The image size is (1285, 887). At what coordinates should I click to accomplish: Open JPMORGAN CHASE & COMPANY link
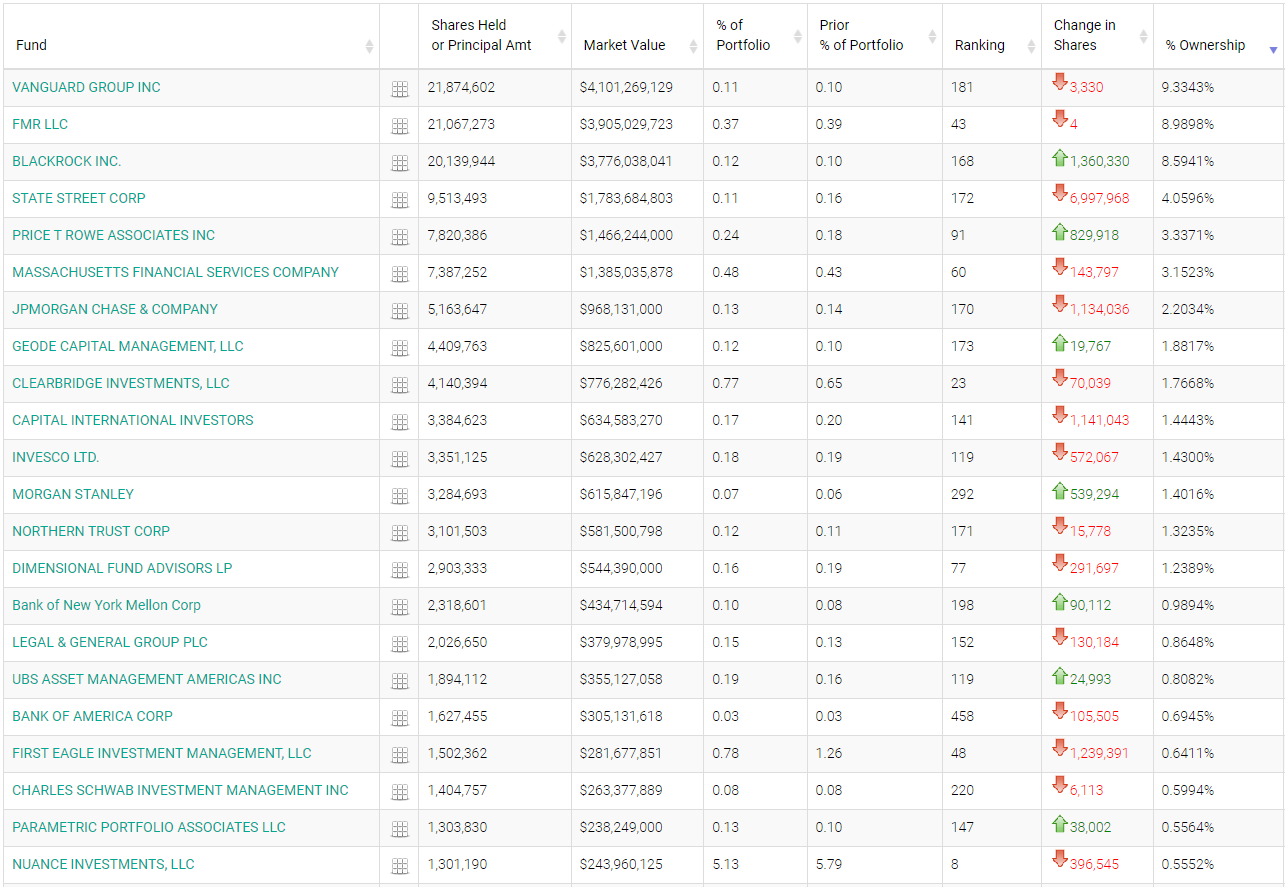tap(115, 309)
